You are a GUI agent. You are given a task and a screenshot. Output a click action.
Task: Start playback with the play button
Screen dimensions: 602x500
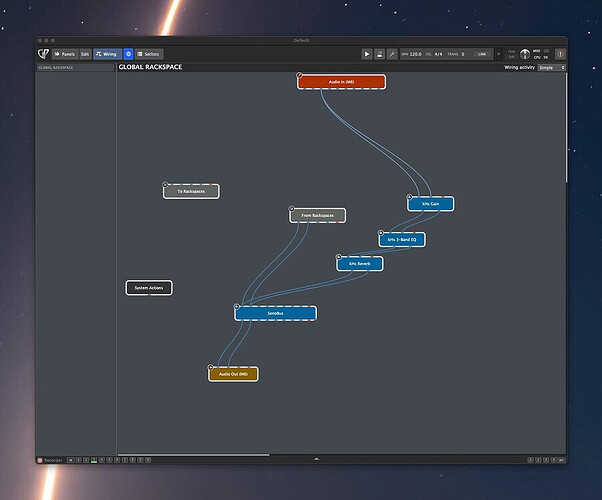[367, 54]
